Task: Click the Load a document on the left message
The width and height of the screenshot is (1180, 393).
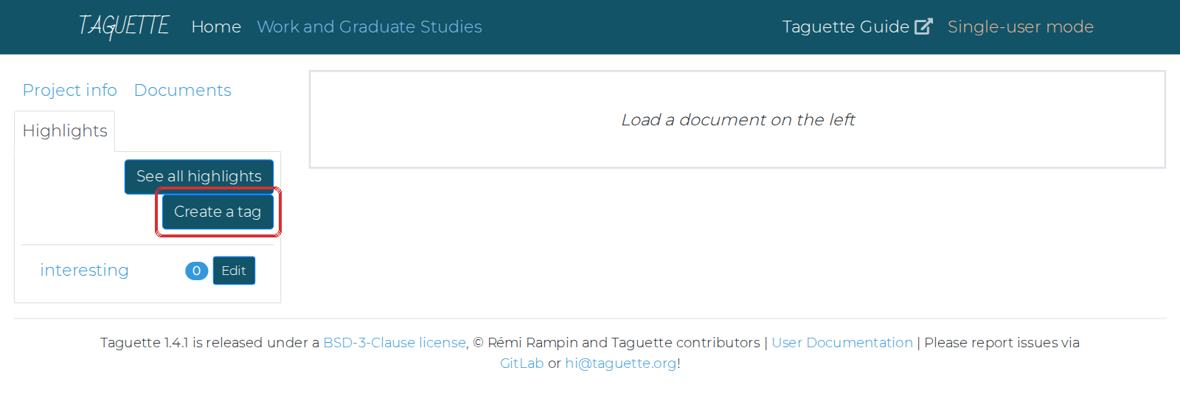Action: pyautogui.click(x=738, y=120)
